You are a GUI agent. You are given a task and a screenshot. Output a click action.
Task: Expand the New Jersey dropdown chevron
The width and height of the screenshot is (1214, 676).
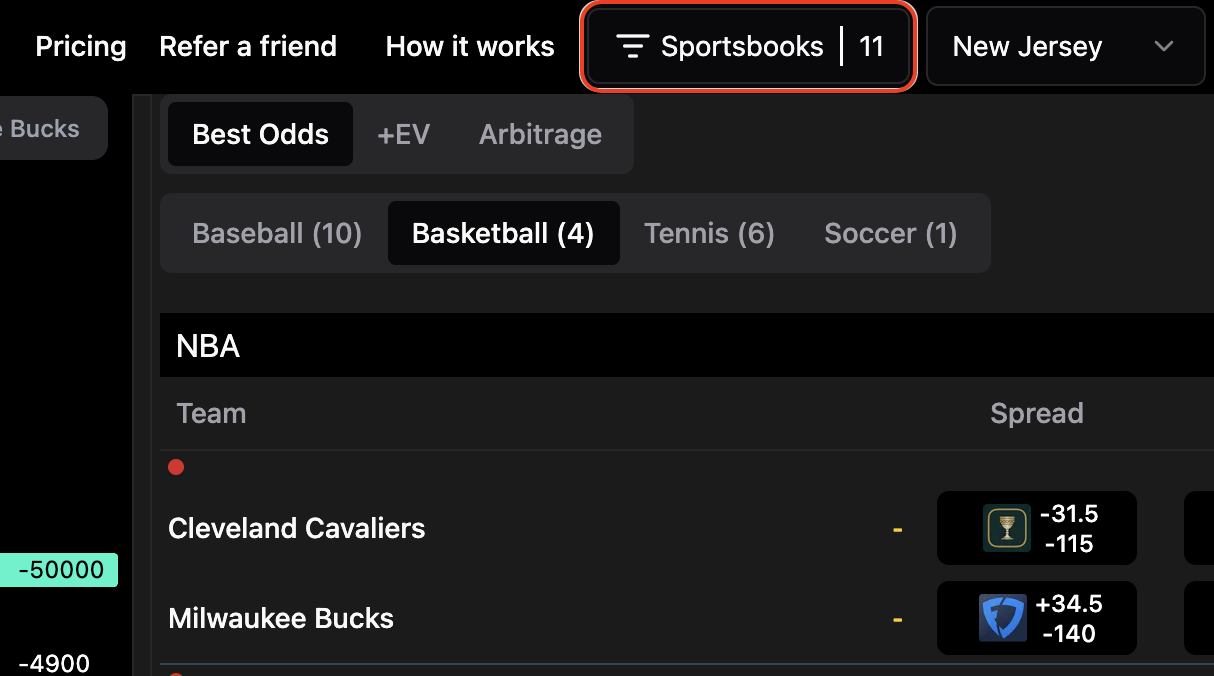tap(1163, 47)
